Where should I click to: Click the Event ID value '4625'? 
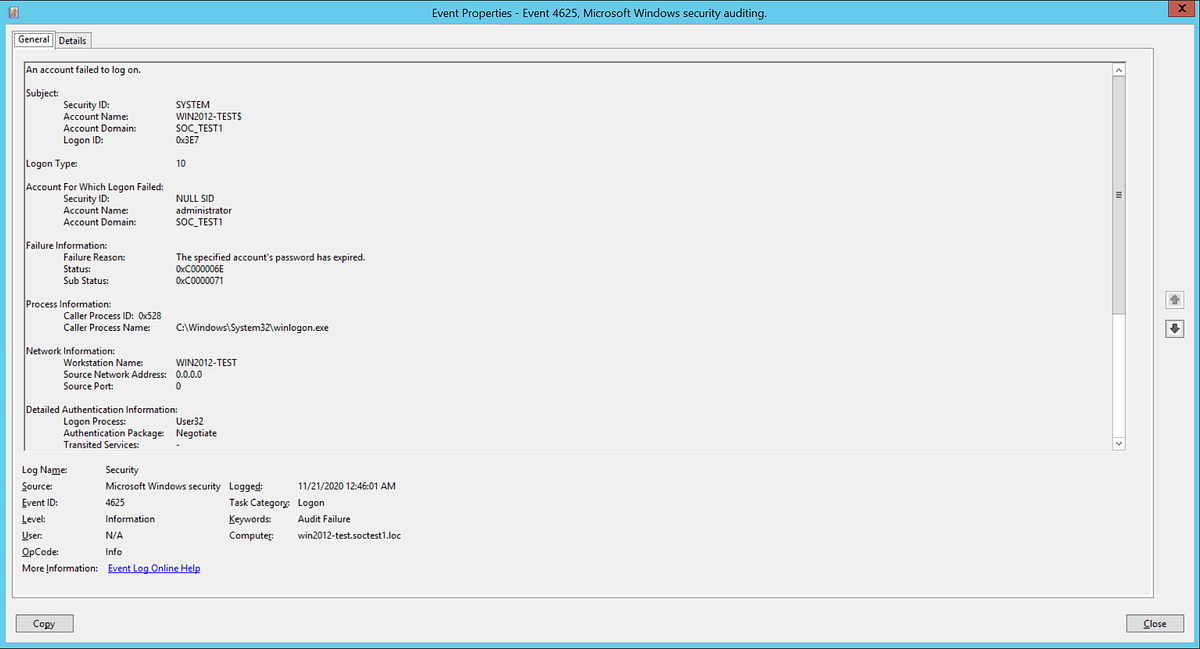[x=115, y=502]
